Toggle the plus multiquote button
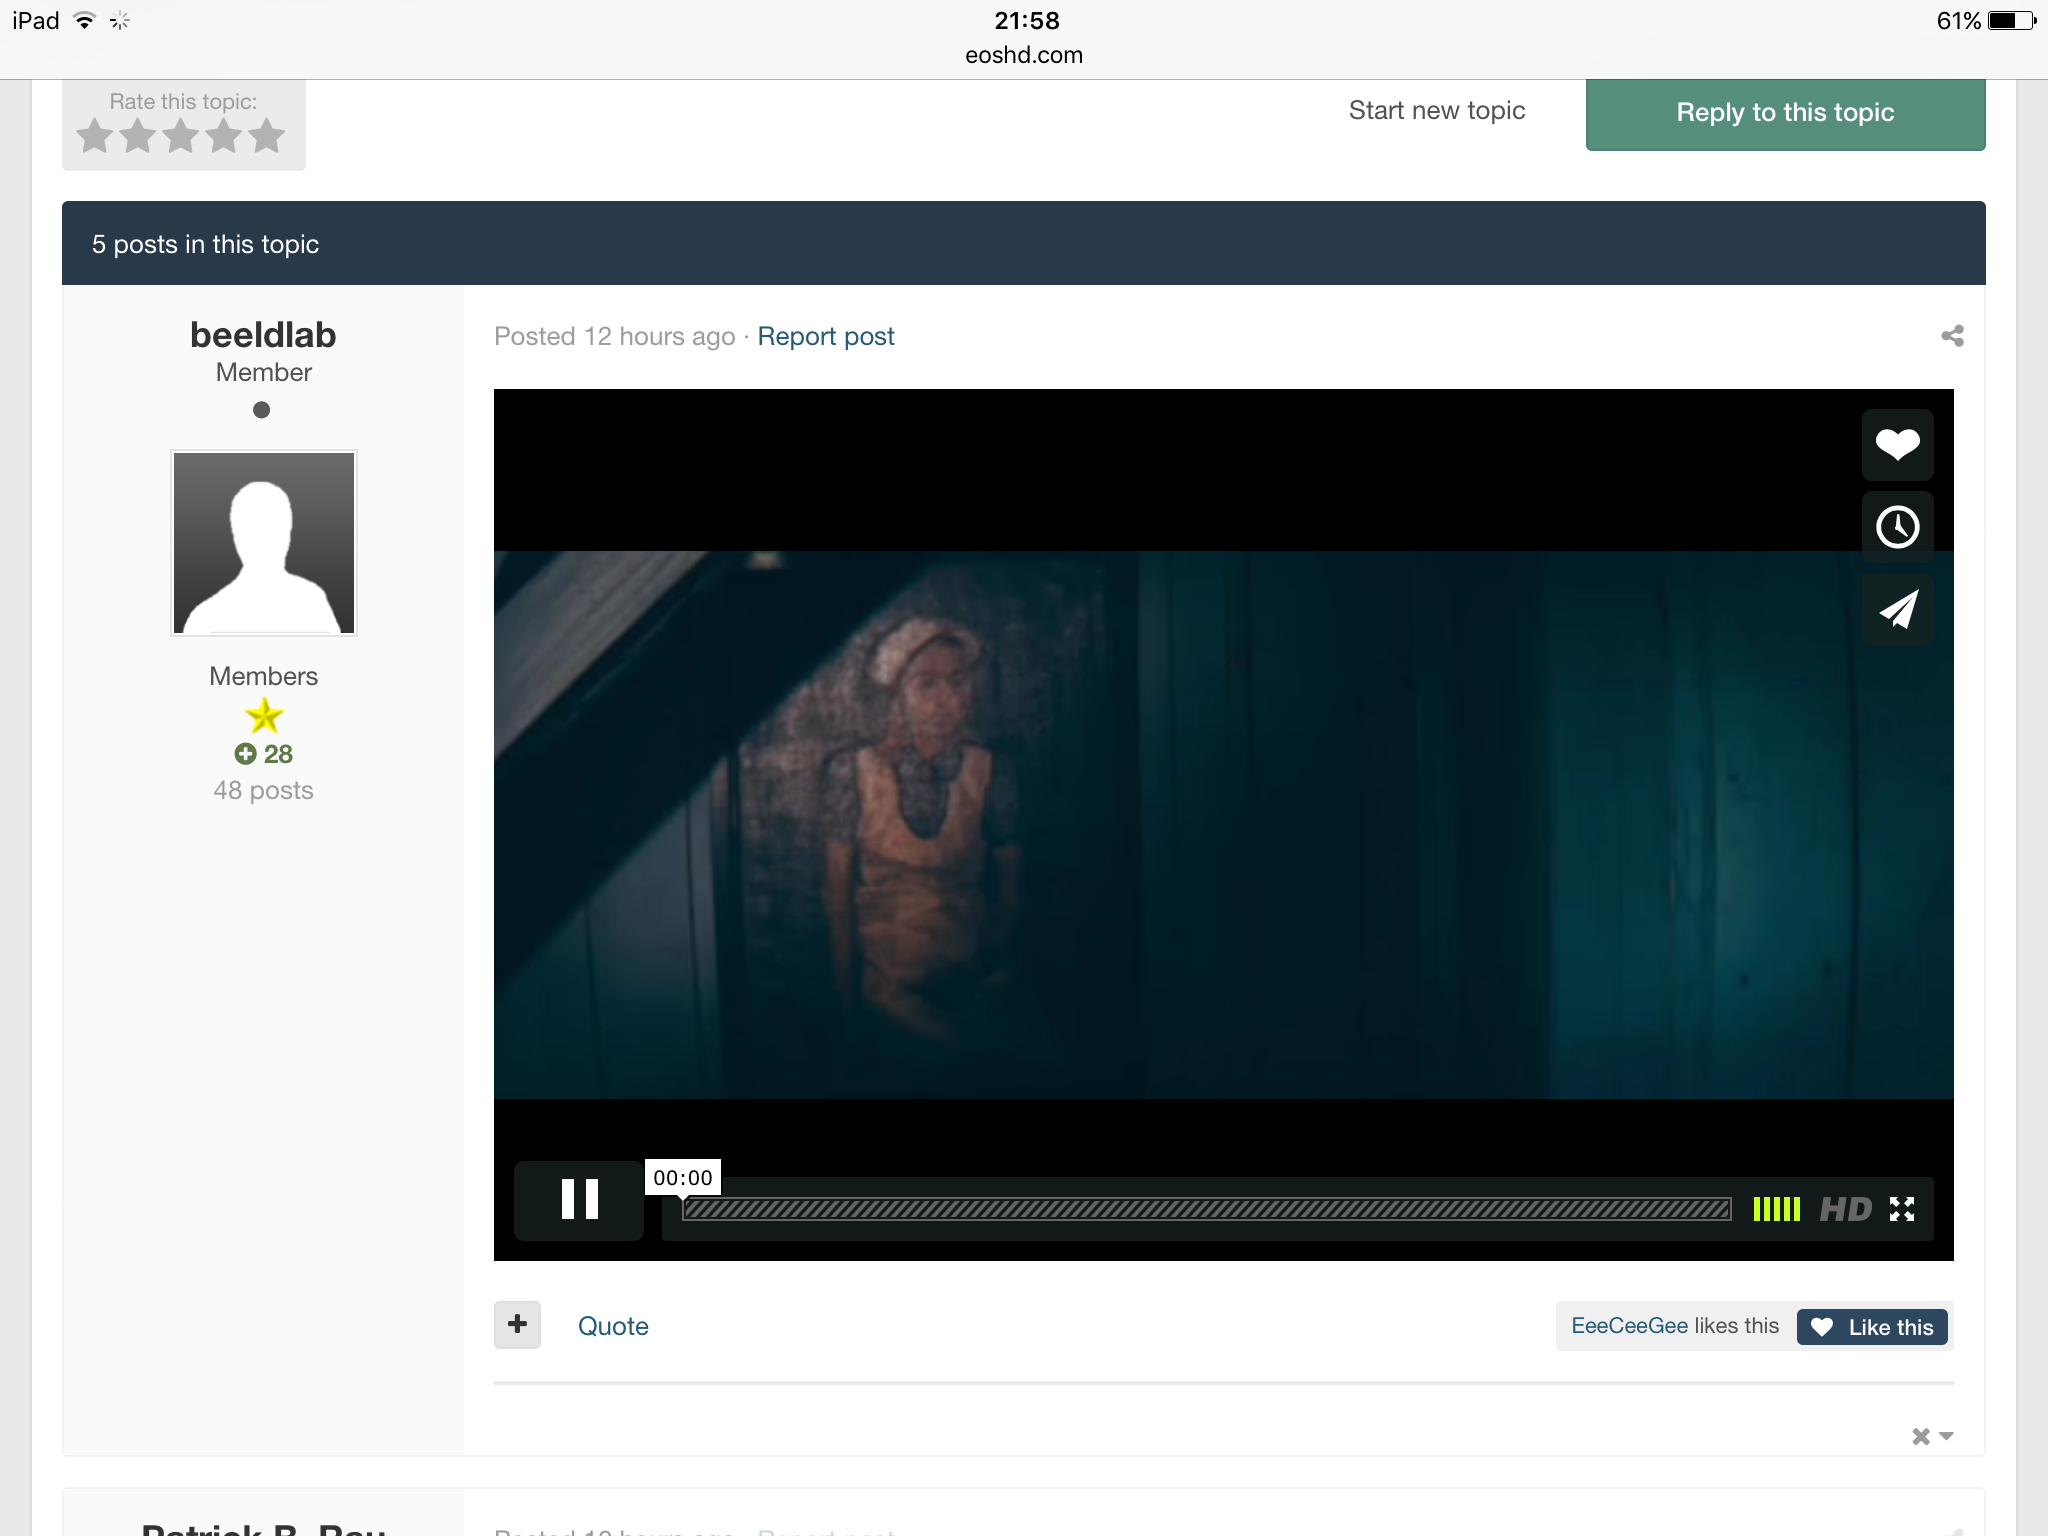 coord(517,1324)
